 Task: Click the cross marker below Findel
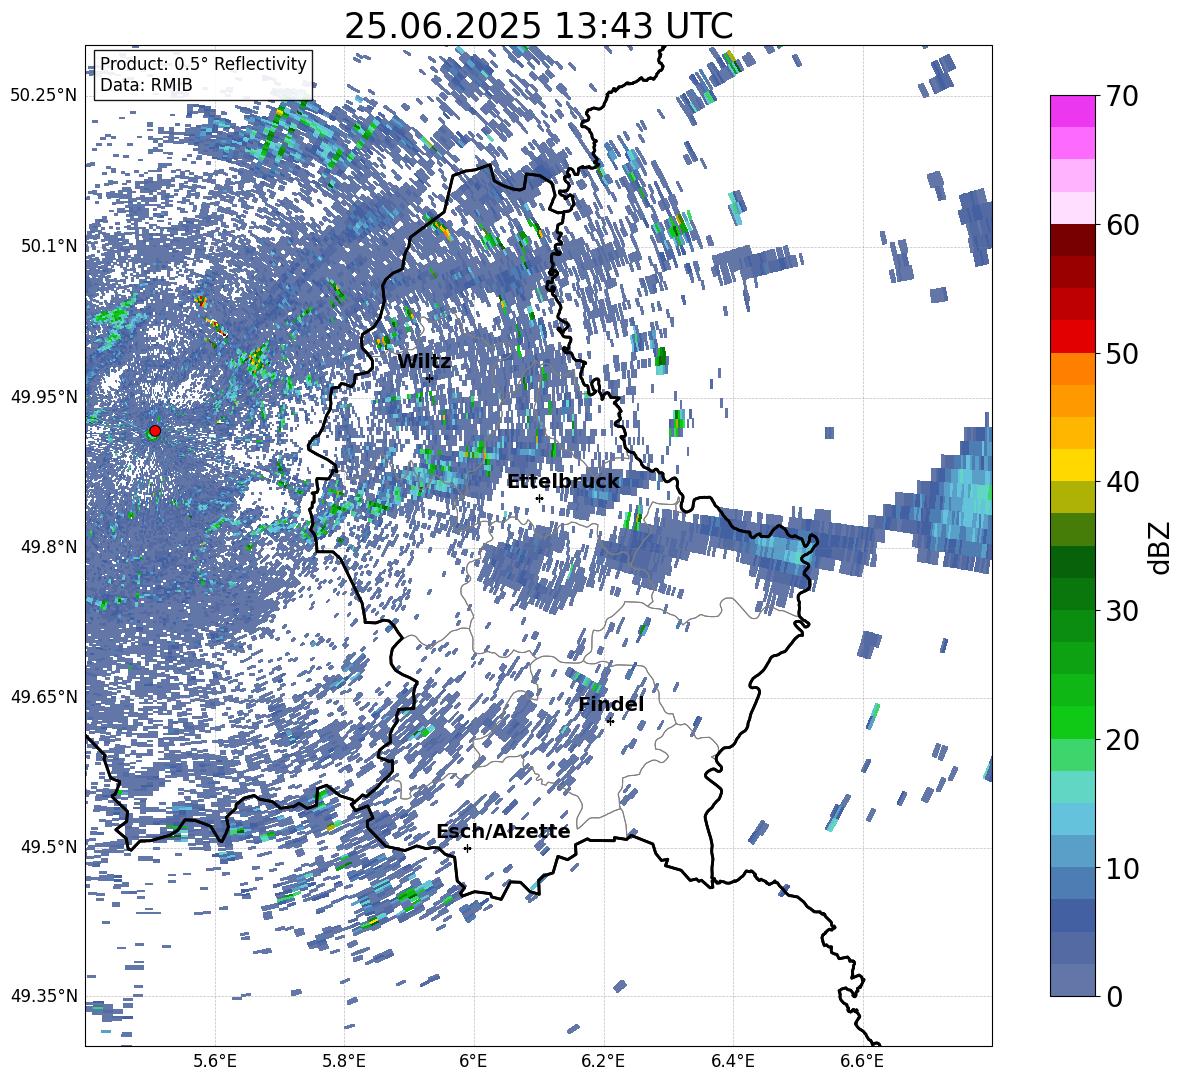(610, 721)
